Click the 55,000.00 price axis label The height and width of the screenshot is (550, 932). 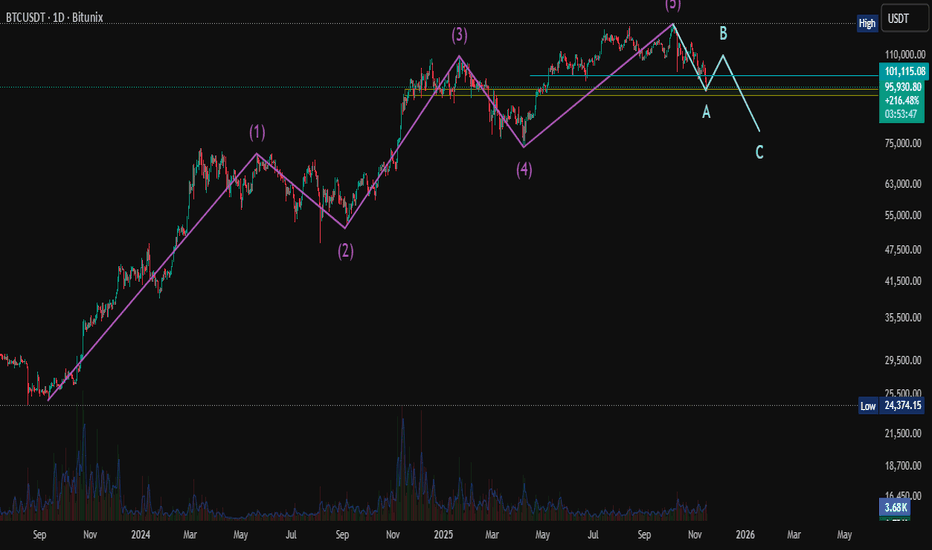903,215
